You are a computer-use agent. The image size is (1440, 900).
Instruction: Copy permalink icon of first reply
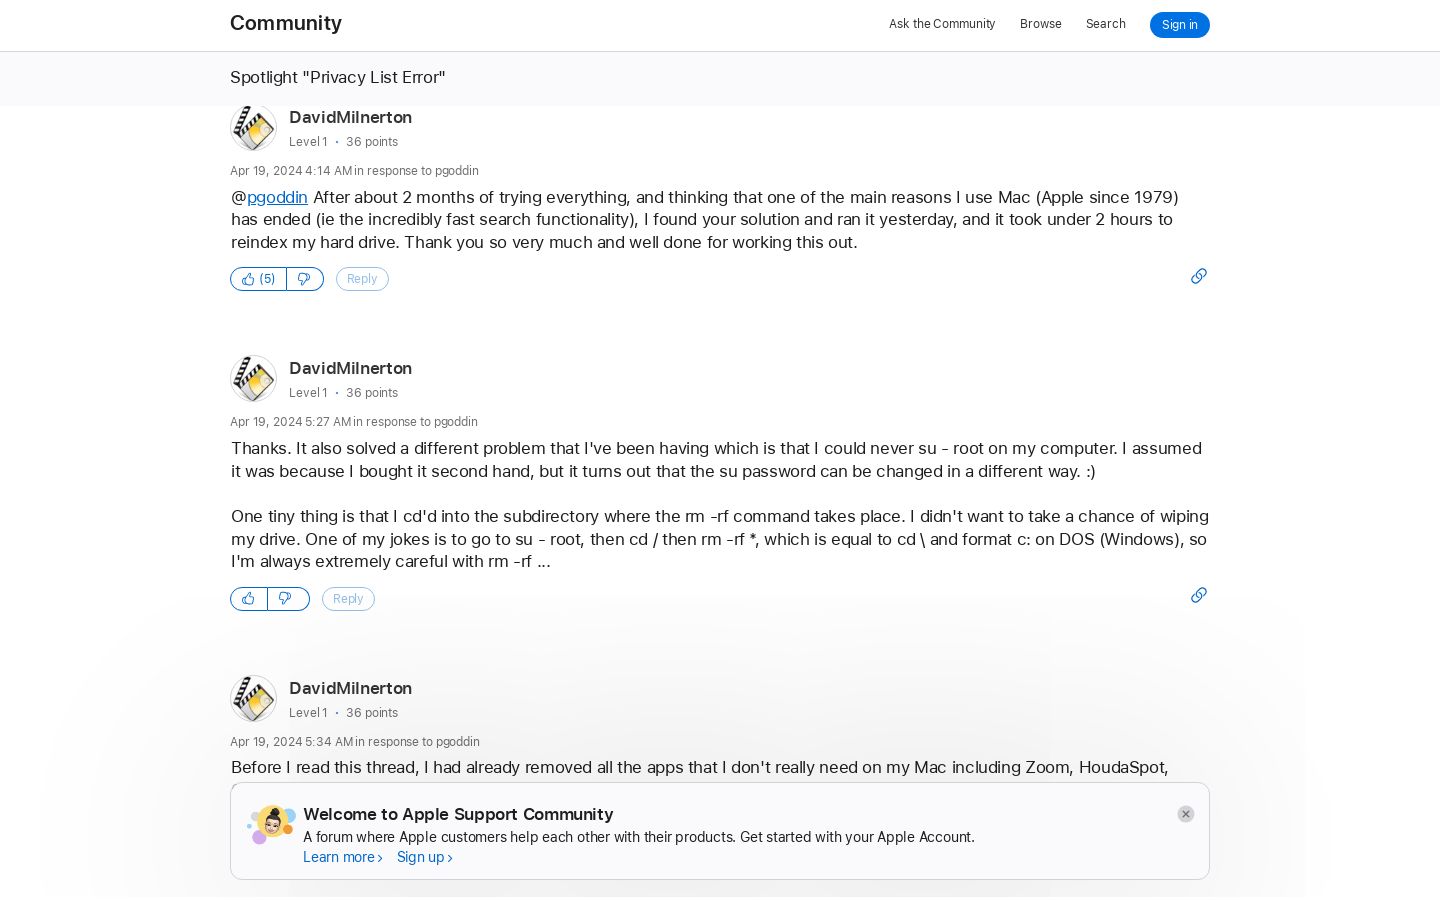pyautogui.click(x=1198, y=276)
